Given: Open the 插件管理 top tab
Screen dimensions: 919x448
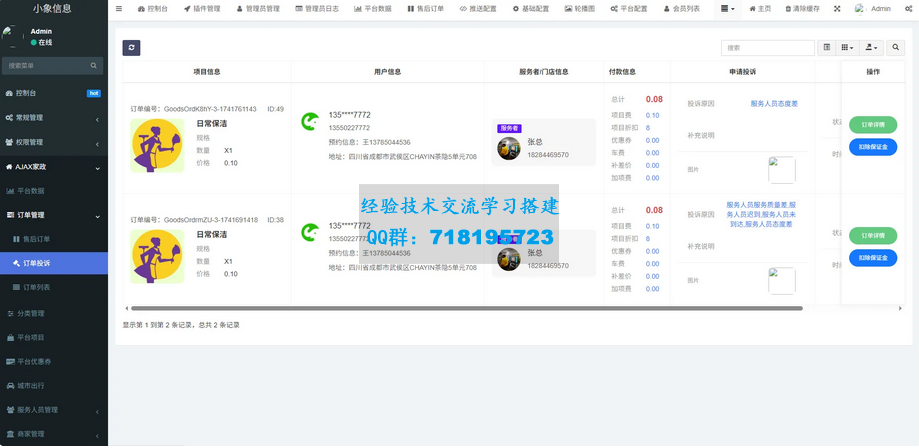Looking at the screenshot, I should [x=202, y=9].
